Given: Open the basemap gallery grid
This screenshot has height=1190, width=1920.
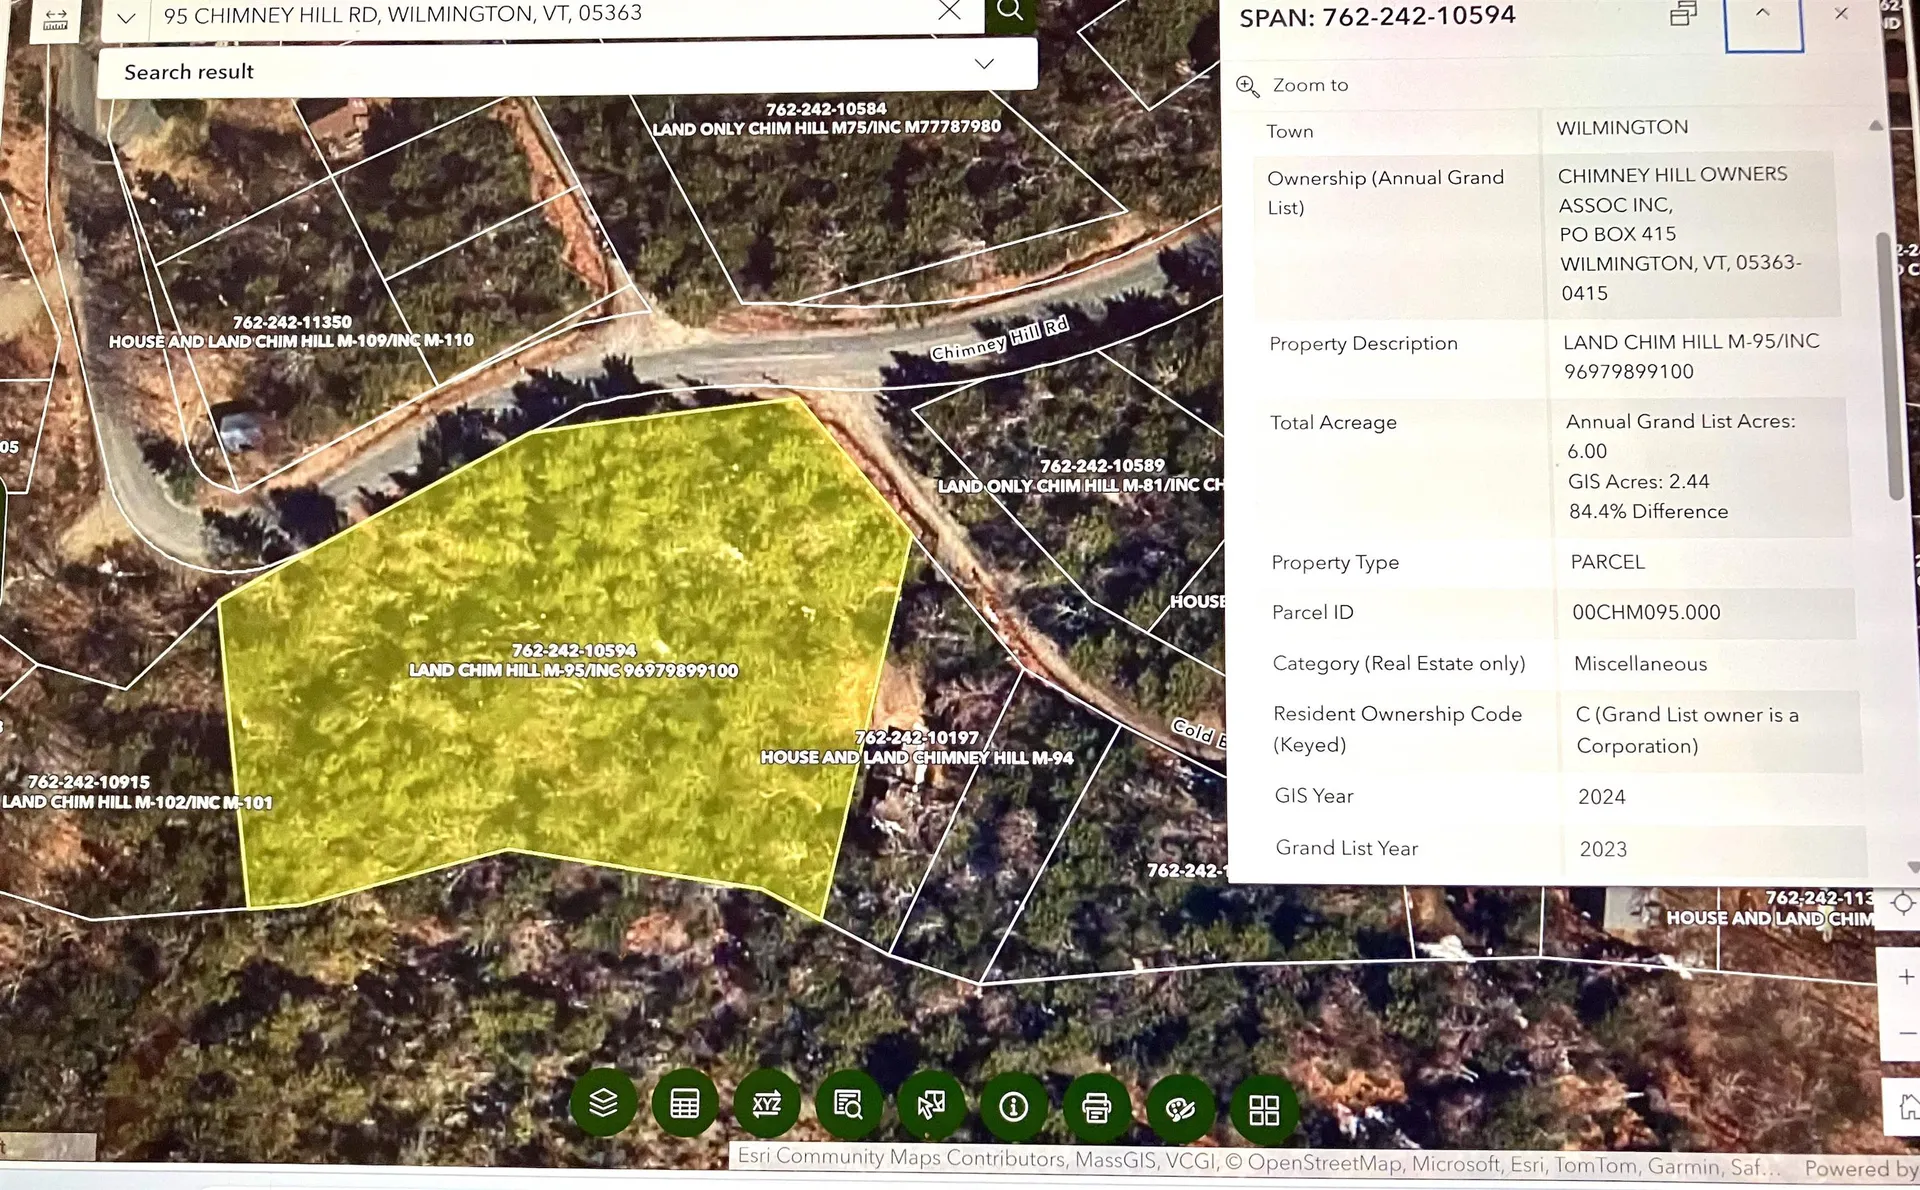Looking at the screenshot, I should pos(1264,1110).
